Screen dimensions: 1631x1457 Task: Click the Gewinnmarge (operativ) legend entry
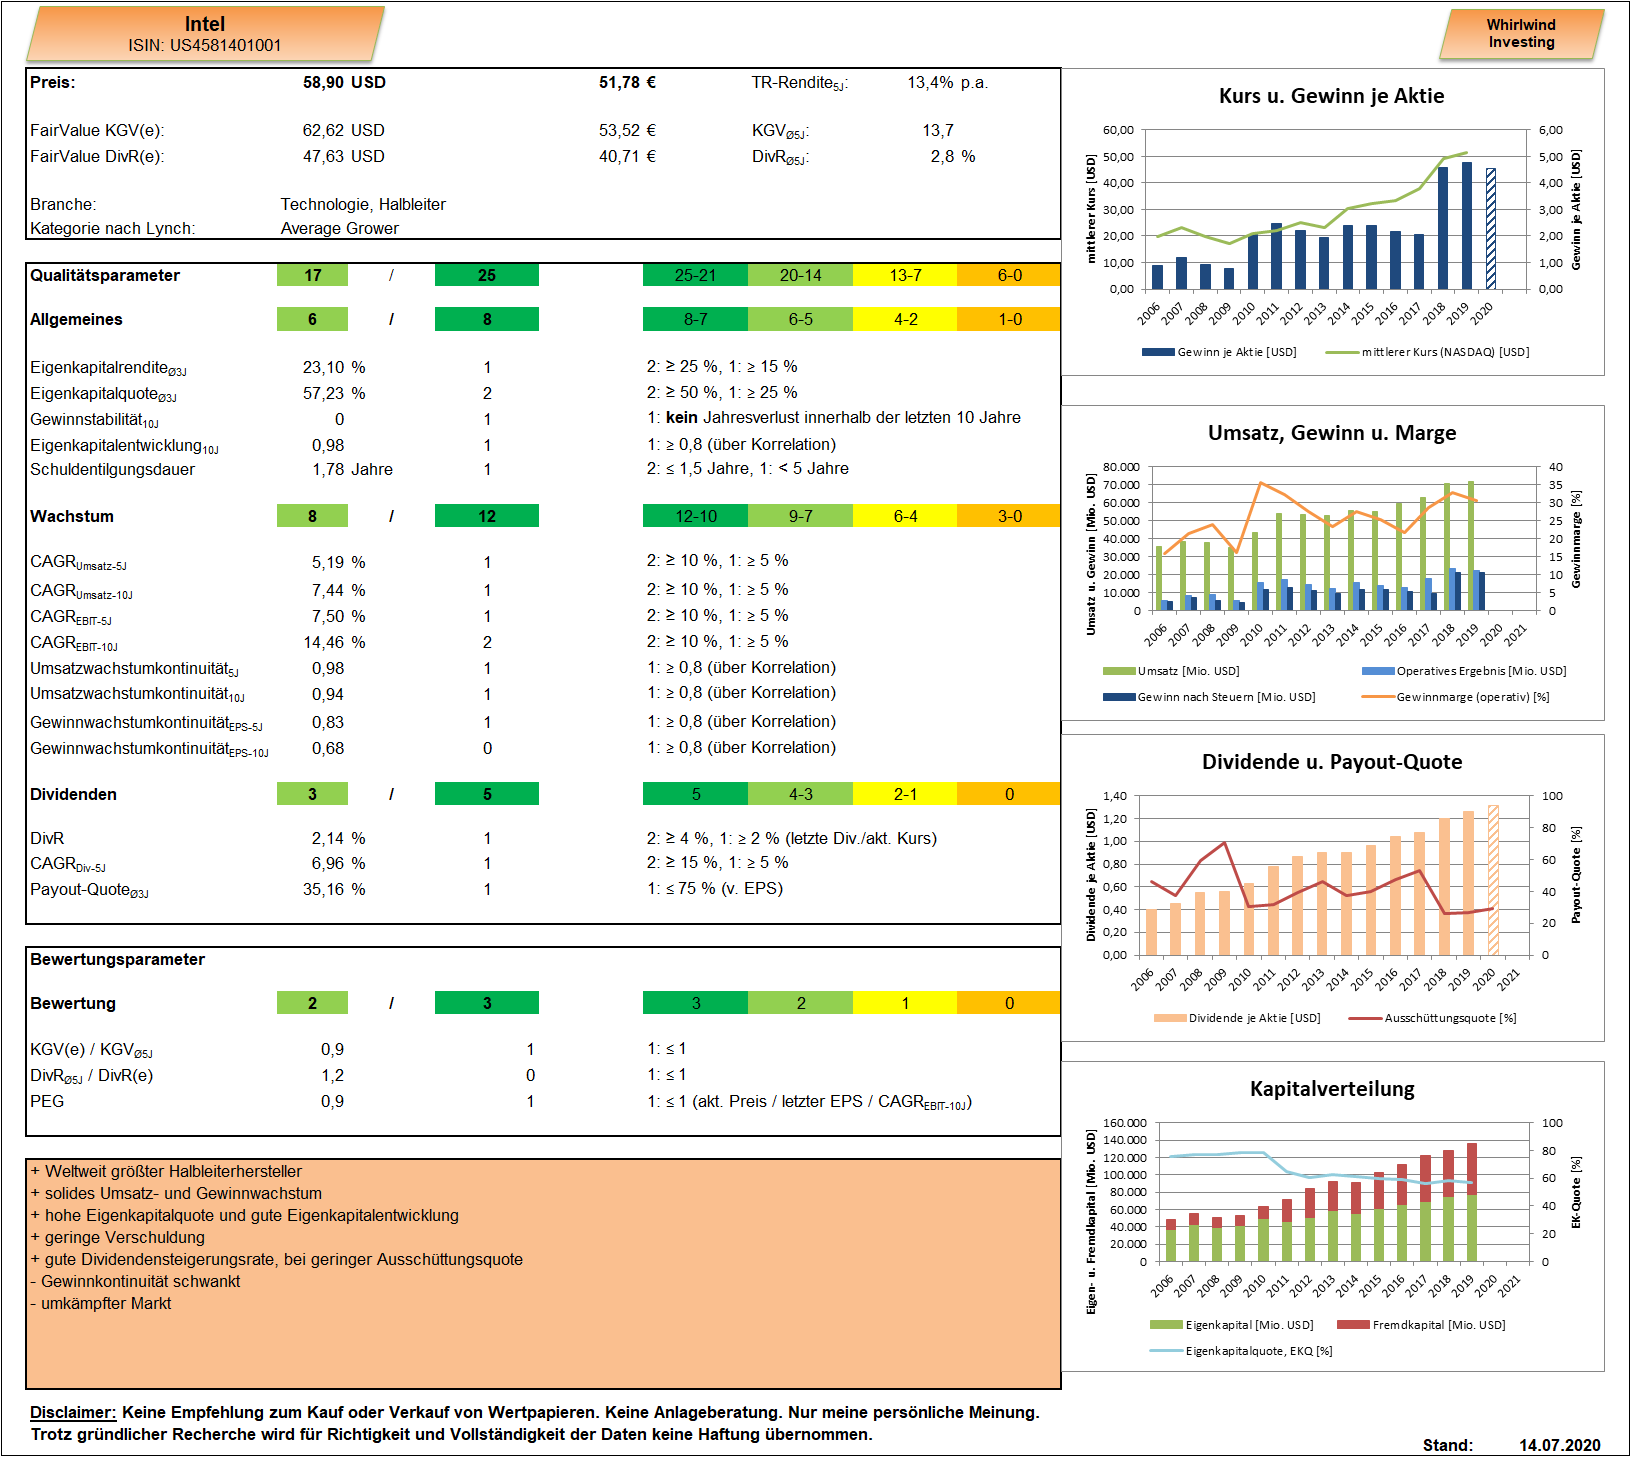[1455, 697]
